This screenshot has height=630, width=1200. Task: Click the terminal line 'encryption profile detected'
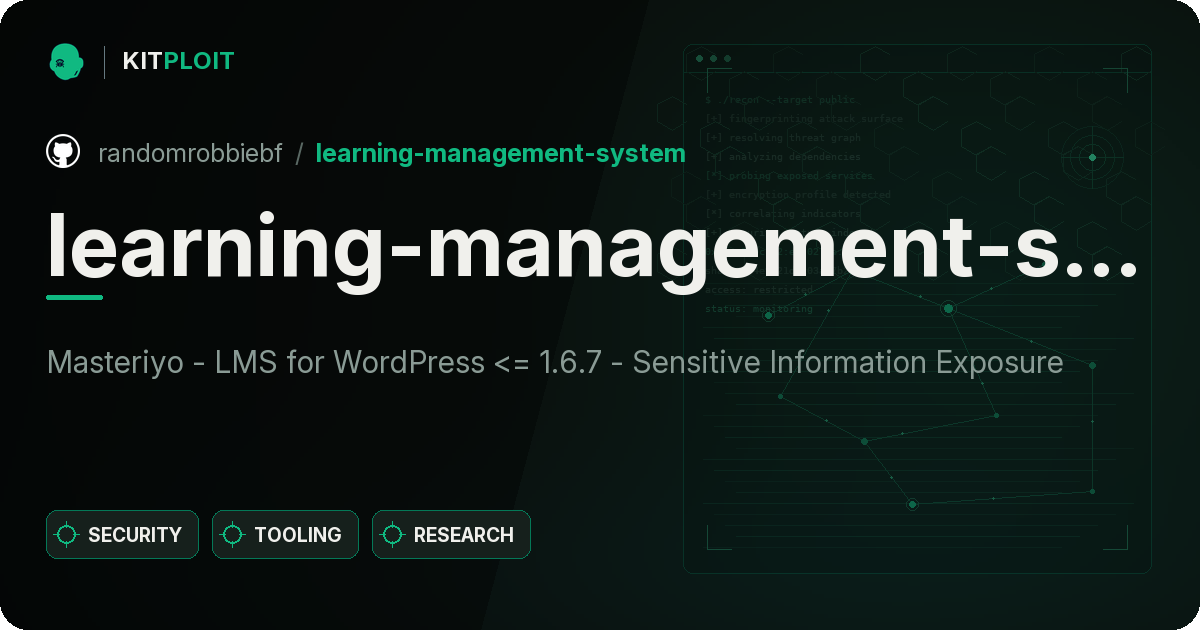pos(797,195)
